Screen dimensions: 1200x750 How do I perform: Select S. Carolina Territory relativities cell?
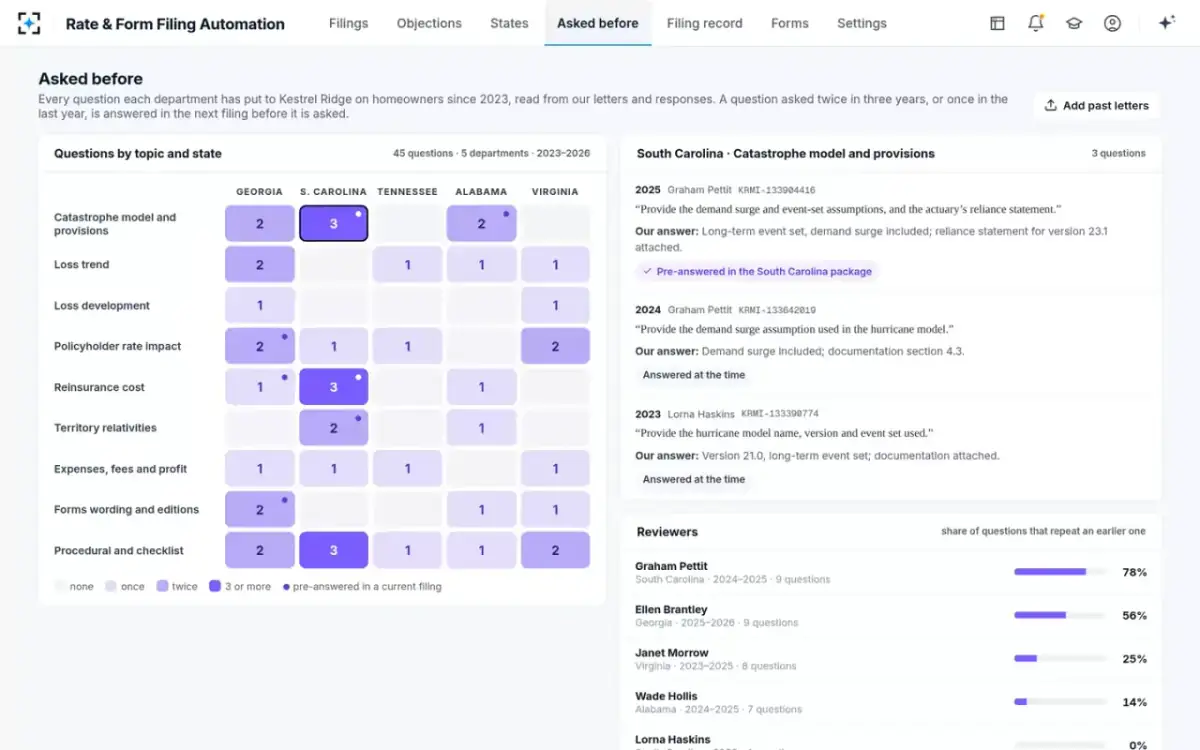coord(334,428)
